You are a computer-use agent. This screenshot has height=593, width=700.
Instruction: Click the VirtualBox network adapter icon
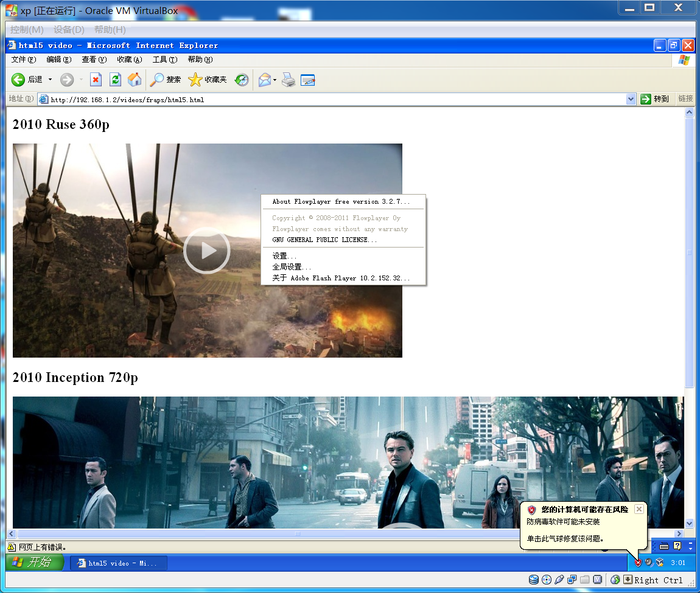572,580
